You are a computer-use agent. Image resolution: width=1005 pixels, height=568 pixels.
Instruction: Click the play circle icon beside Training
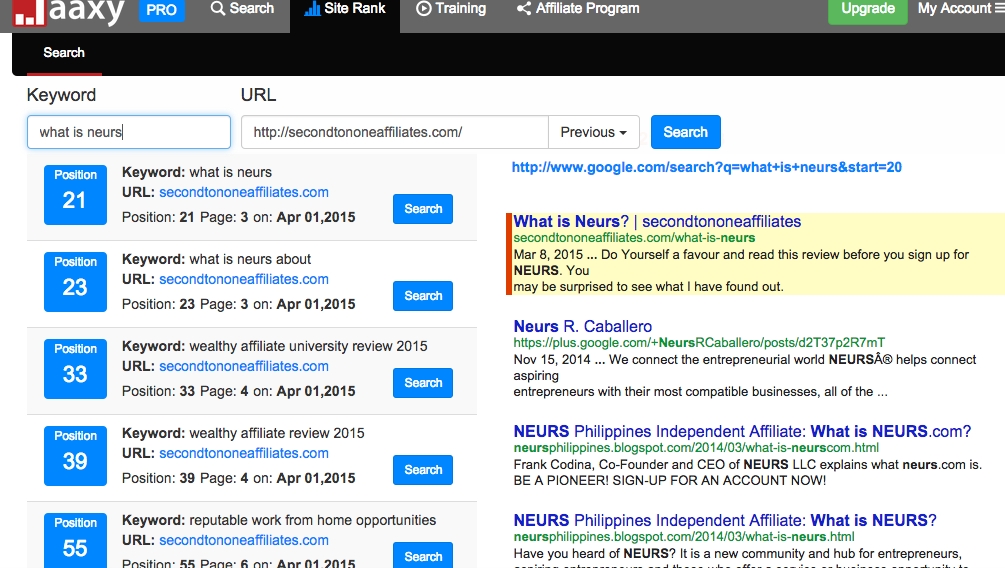(x=424, y=8)
